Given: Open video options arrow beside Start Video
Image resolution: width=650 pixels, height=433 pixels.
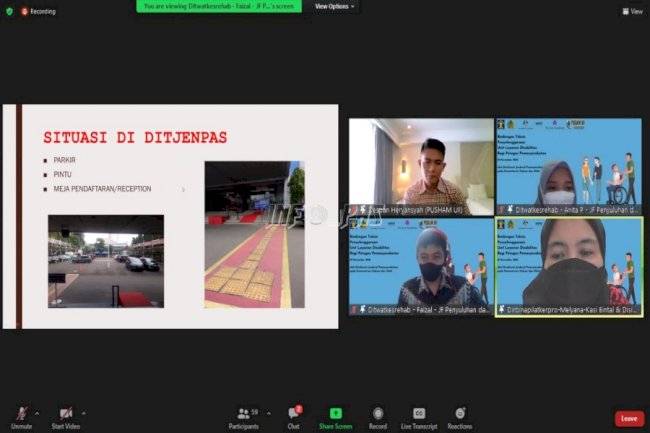Looking at the screenshot, I should pos(85,412).
